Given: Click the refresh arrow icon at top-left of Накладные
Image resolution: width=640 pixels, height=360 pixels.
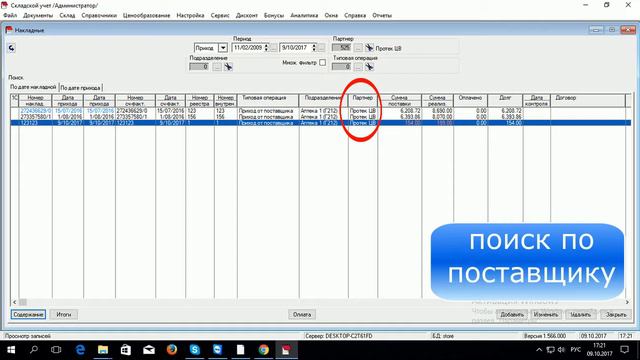Looking at the screenshot, I should point(11,48).
